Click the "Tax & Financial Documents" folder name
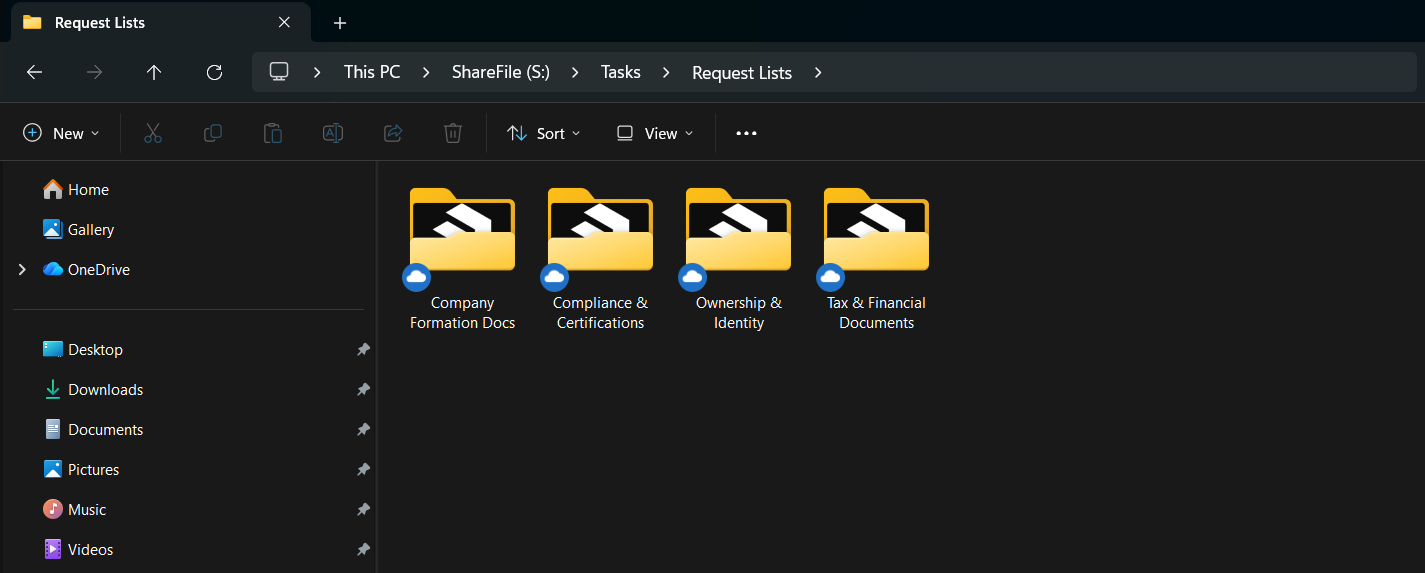 point(876,313)
